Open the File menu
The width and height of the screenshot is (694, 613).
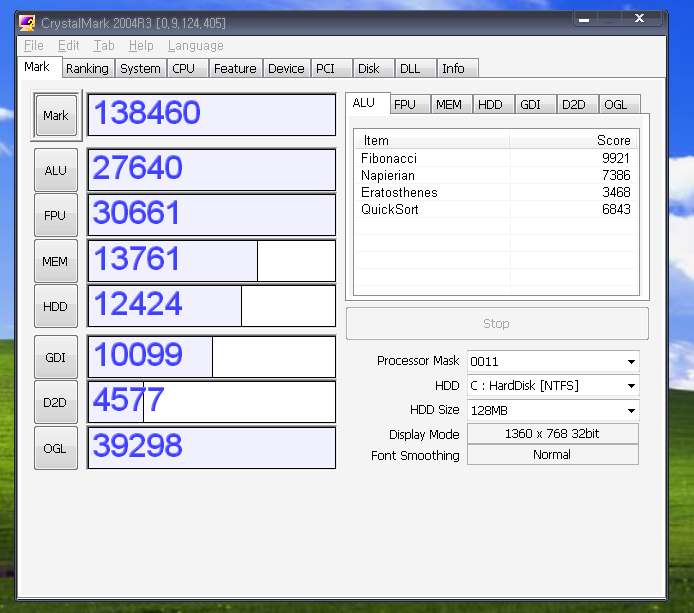pos(34,46)
